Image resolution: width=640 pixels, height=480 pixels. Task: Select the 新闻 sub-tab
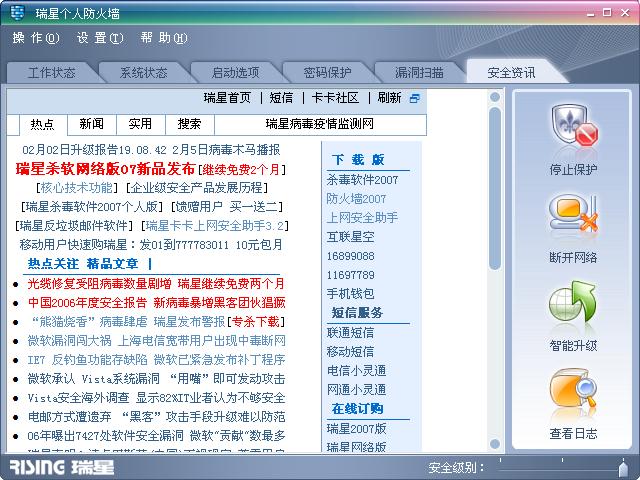91,124
